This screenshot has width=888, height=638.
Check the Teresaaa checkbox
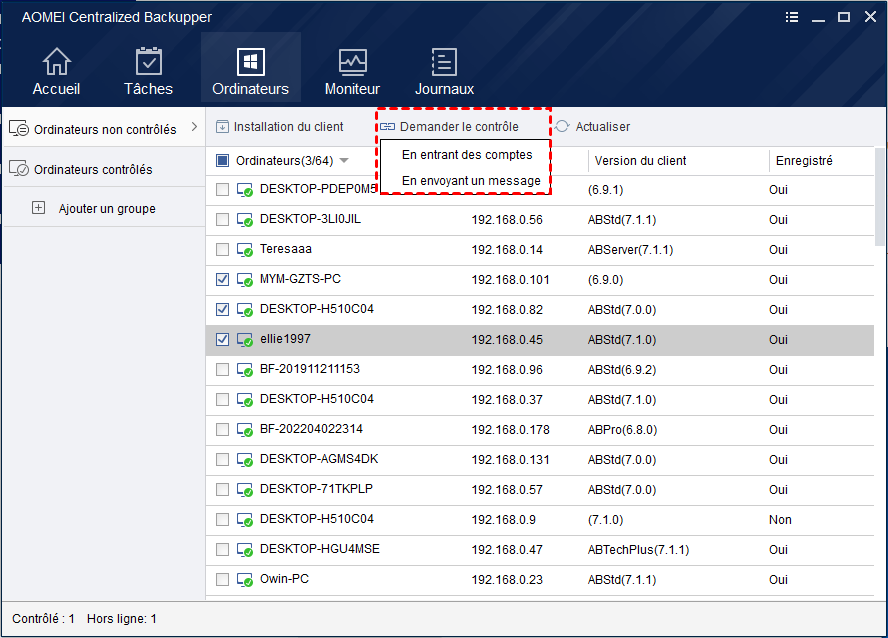click(x=223, y=250)
